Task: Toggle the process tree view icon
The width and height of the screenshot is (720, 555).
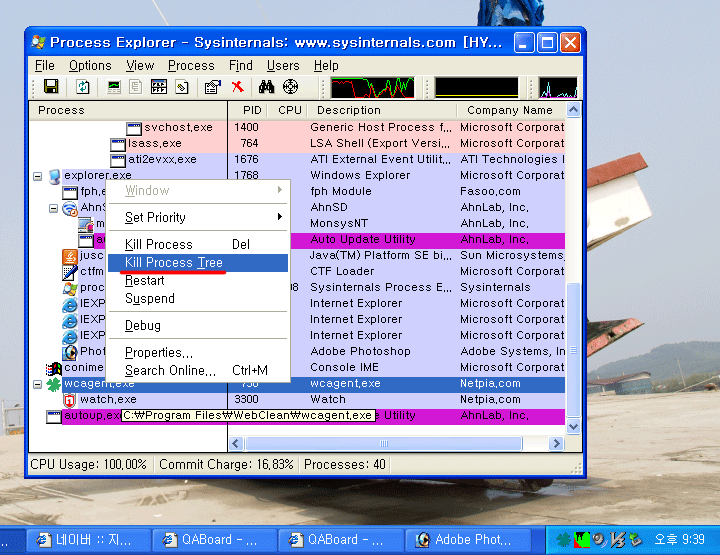Action: 135,86
